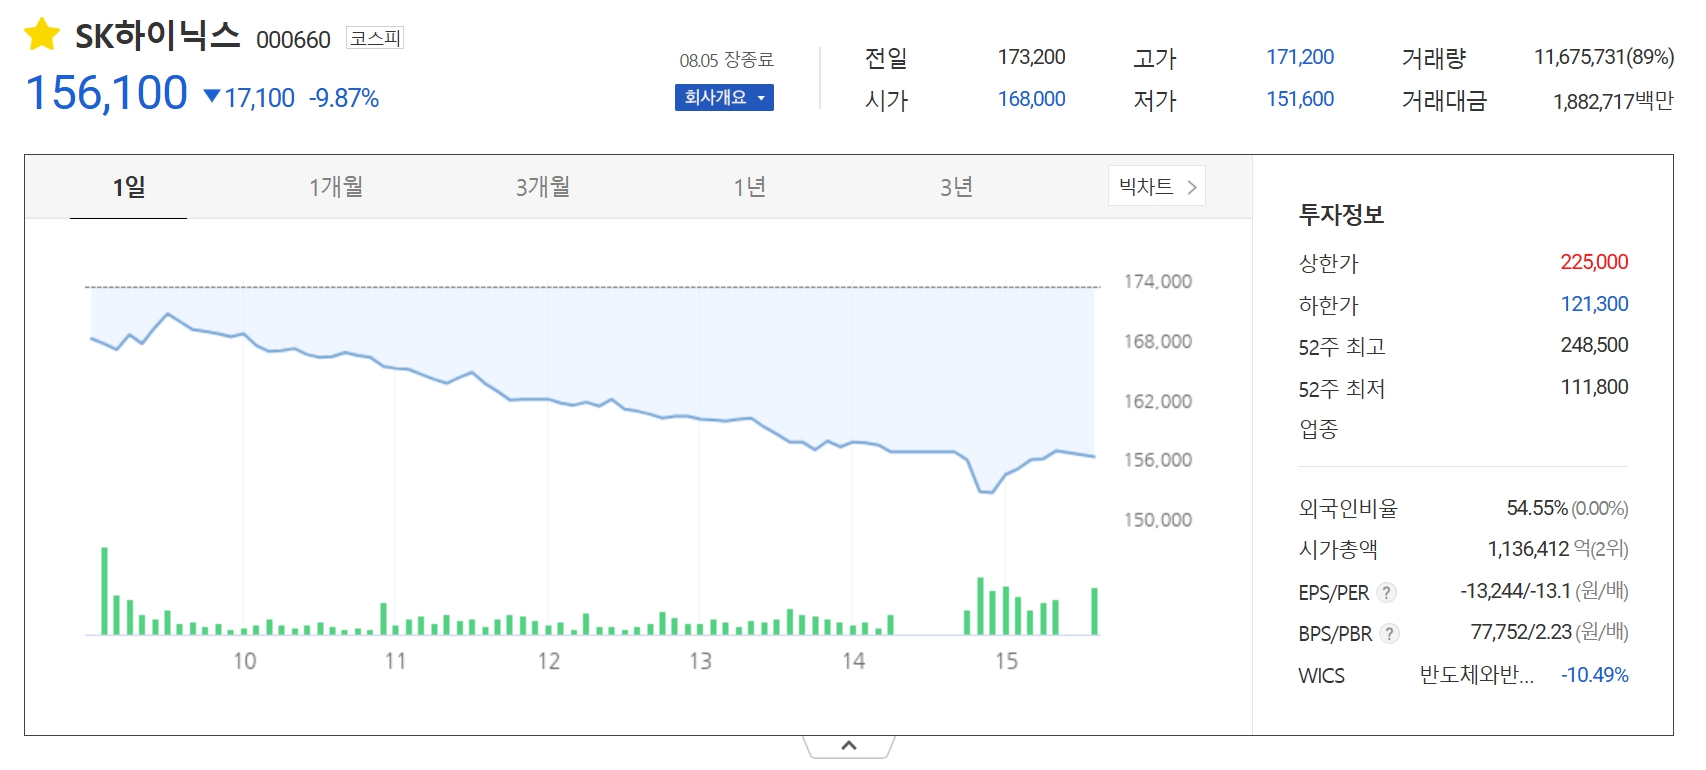The image size is (1706, 770).
Task: Open the 회사개요 dropdown
Action: pyautogui.click(x=724, y=98)
